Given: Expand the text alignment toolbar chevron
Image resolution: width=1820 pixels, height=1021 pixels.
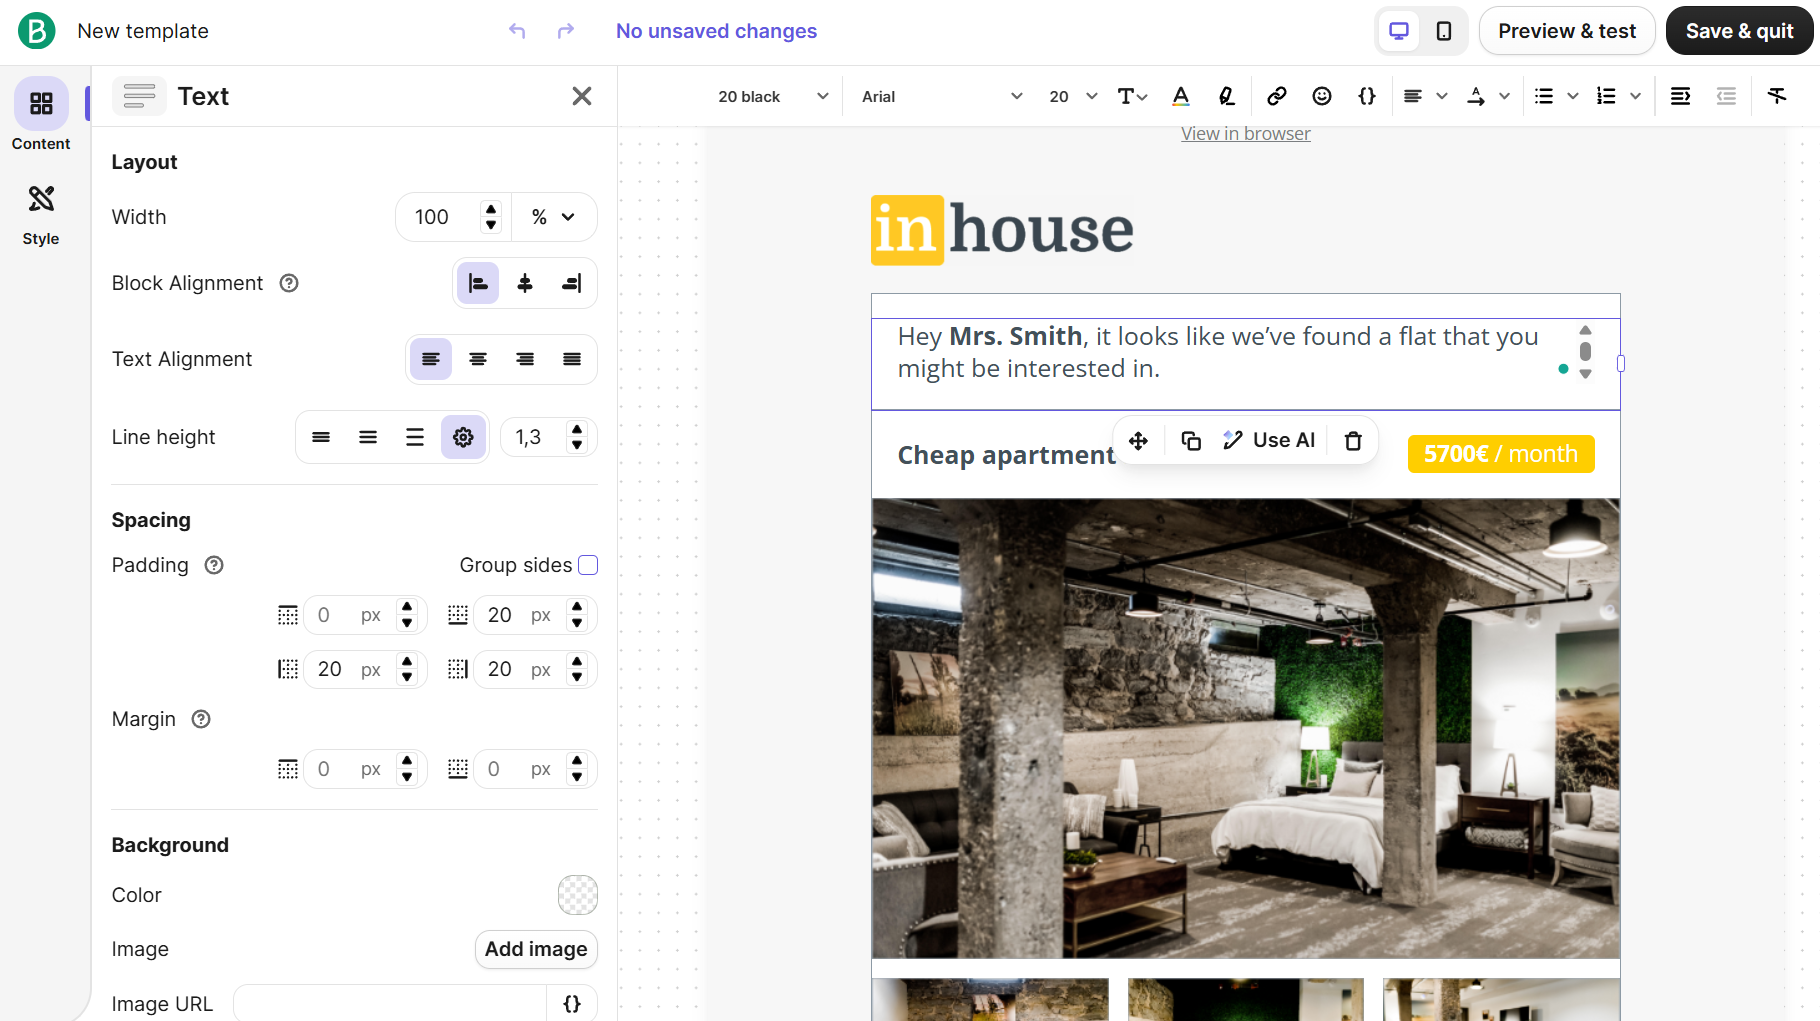Looking at the screenshot, I should (1442, 96).
